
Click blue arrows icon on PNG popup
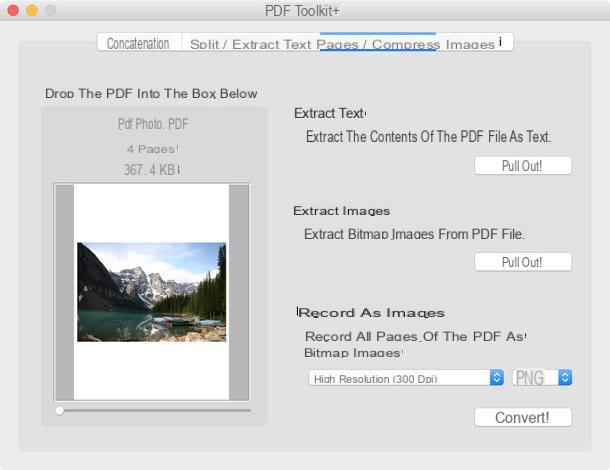(565, 377)
